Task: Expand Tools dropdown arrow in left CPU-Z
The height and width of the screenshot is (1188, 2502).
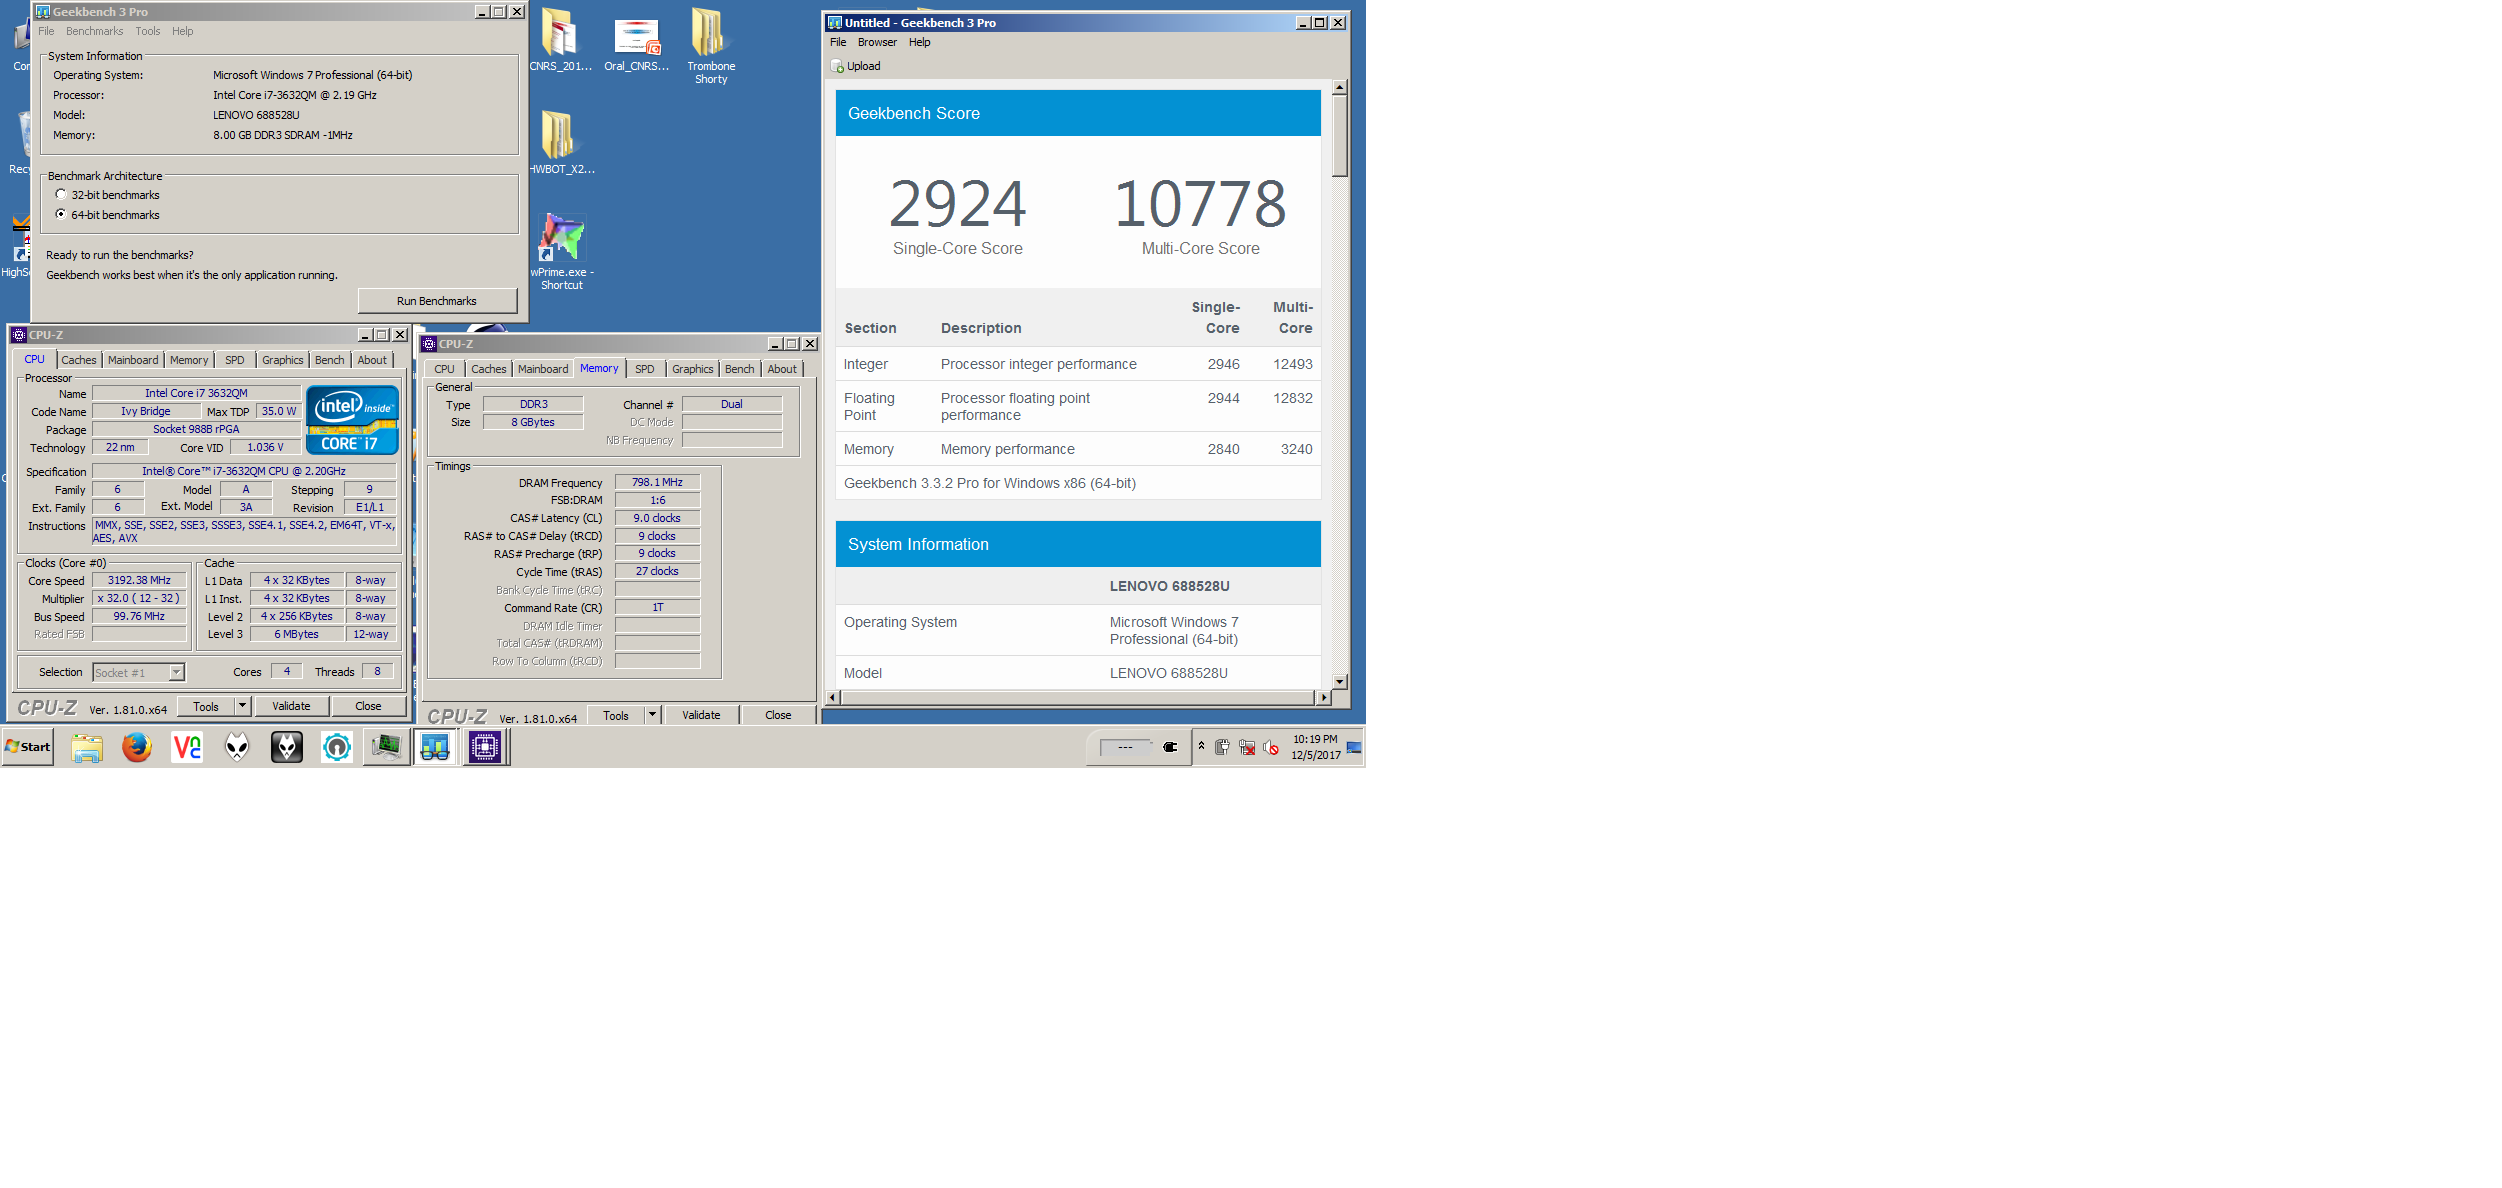Action: [242, 706]
